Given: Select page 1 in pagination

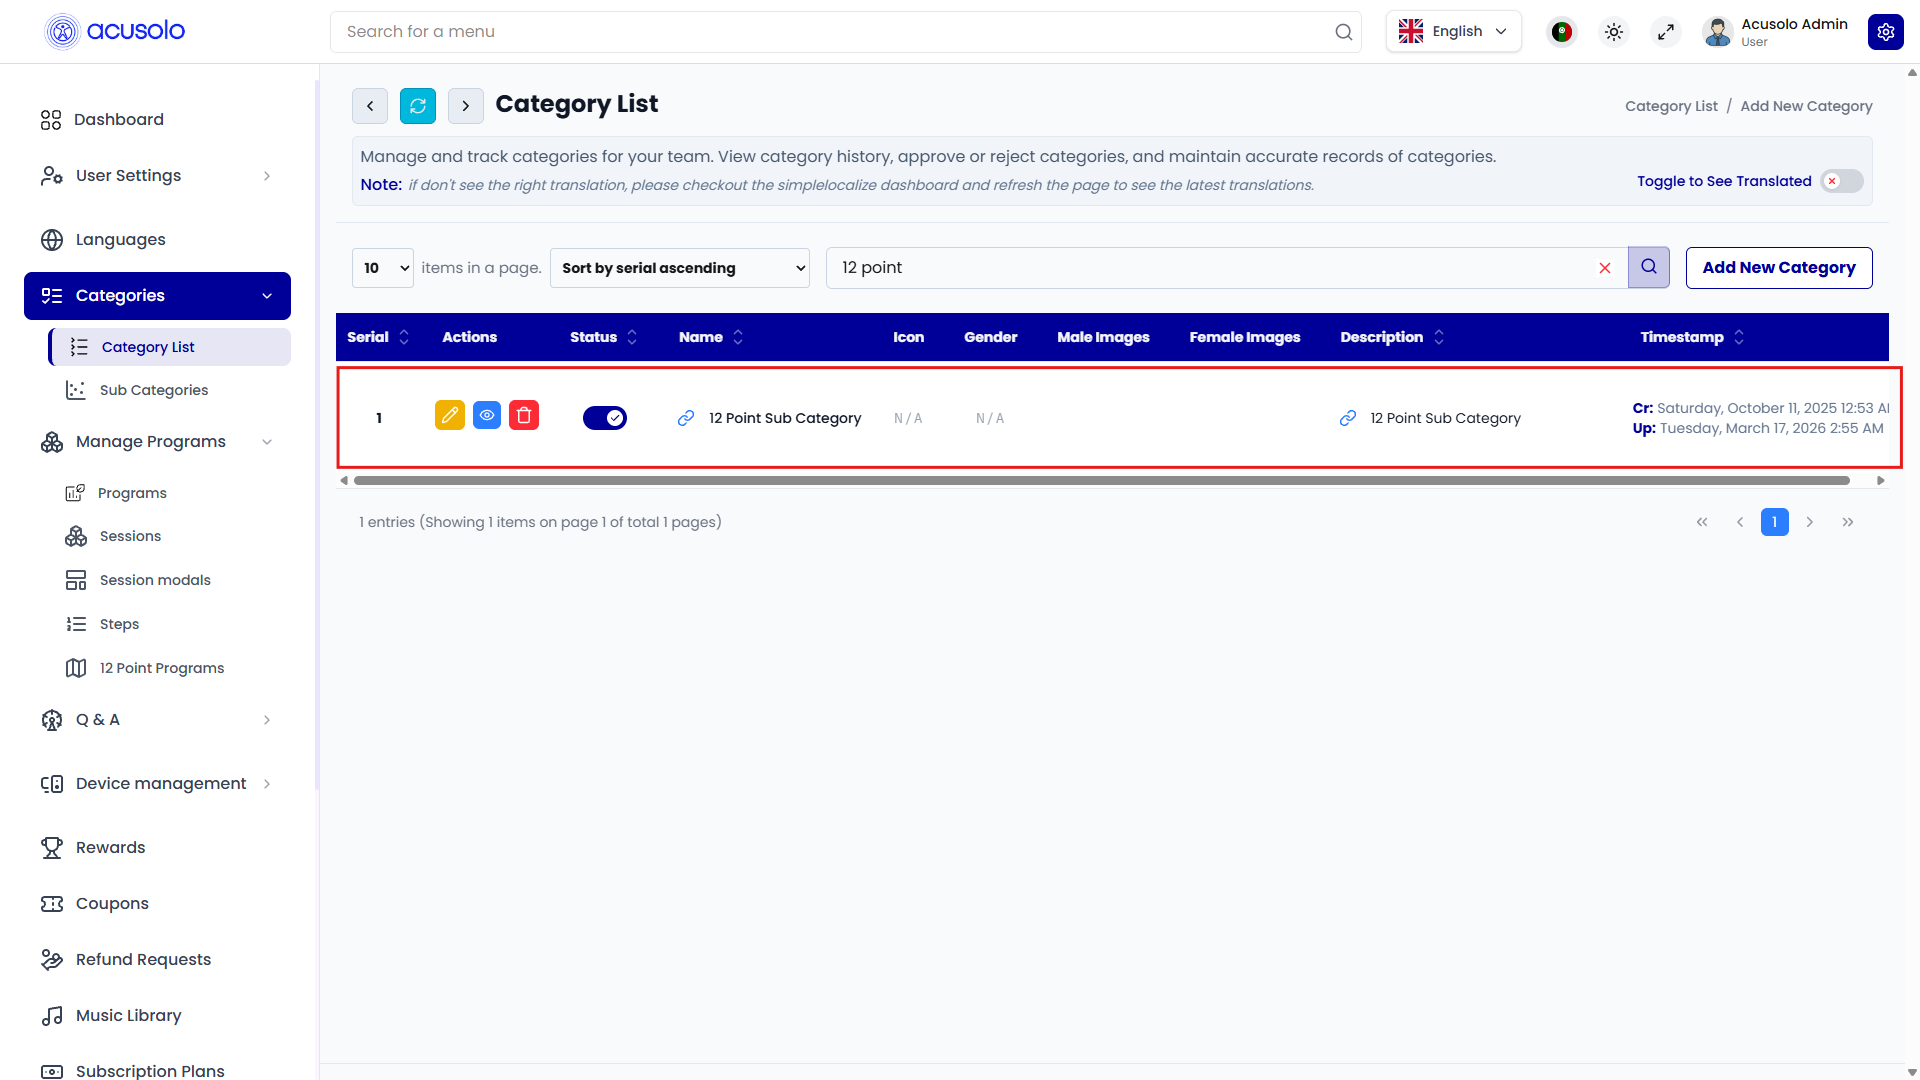Looking at the screenshot, I should click(x=1775, y=522).
